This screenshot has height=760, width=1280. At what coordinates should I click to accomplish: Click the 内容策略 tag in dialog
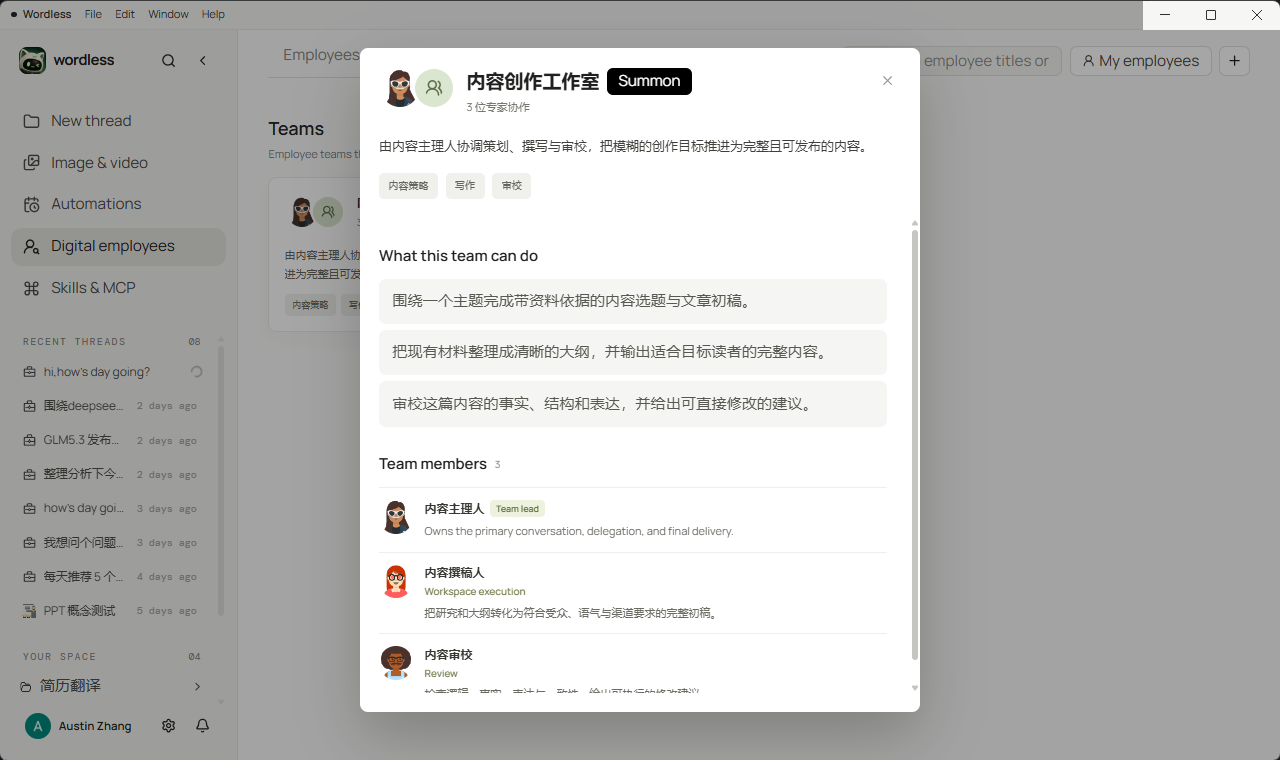pos(408,186)
